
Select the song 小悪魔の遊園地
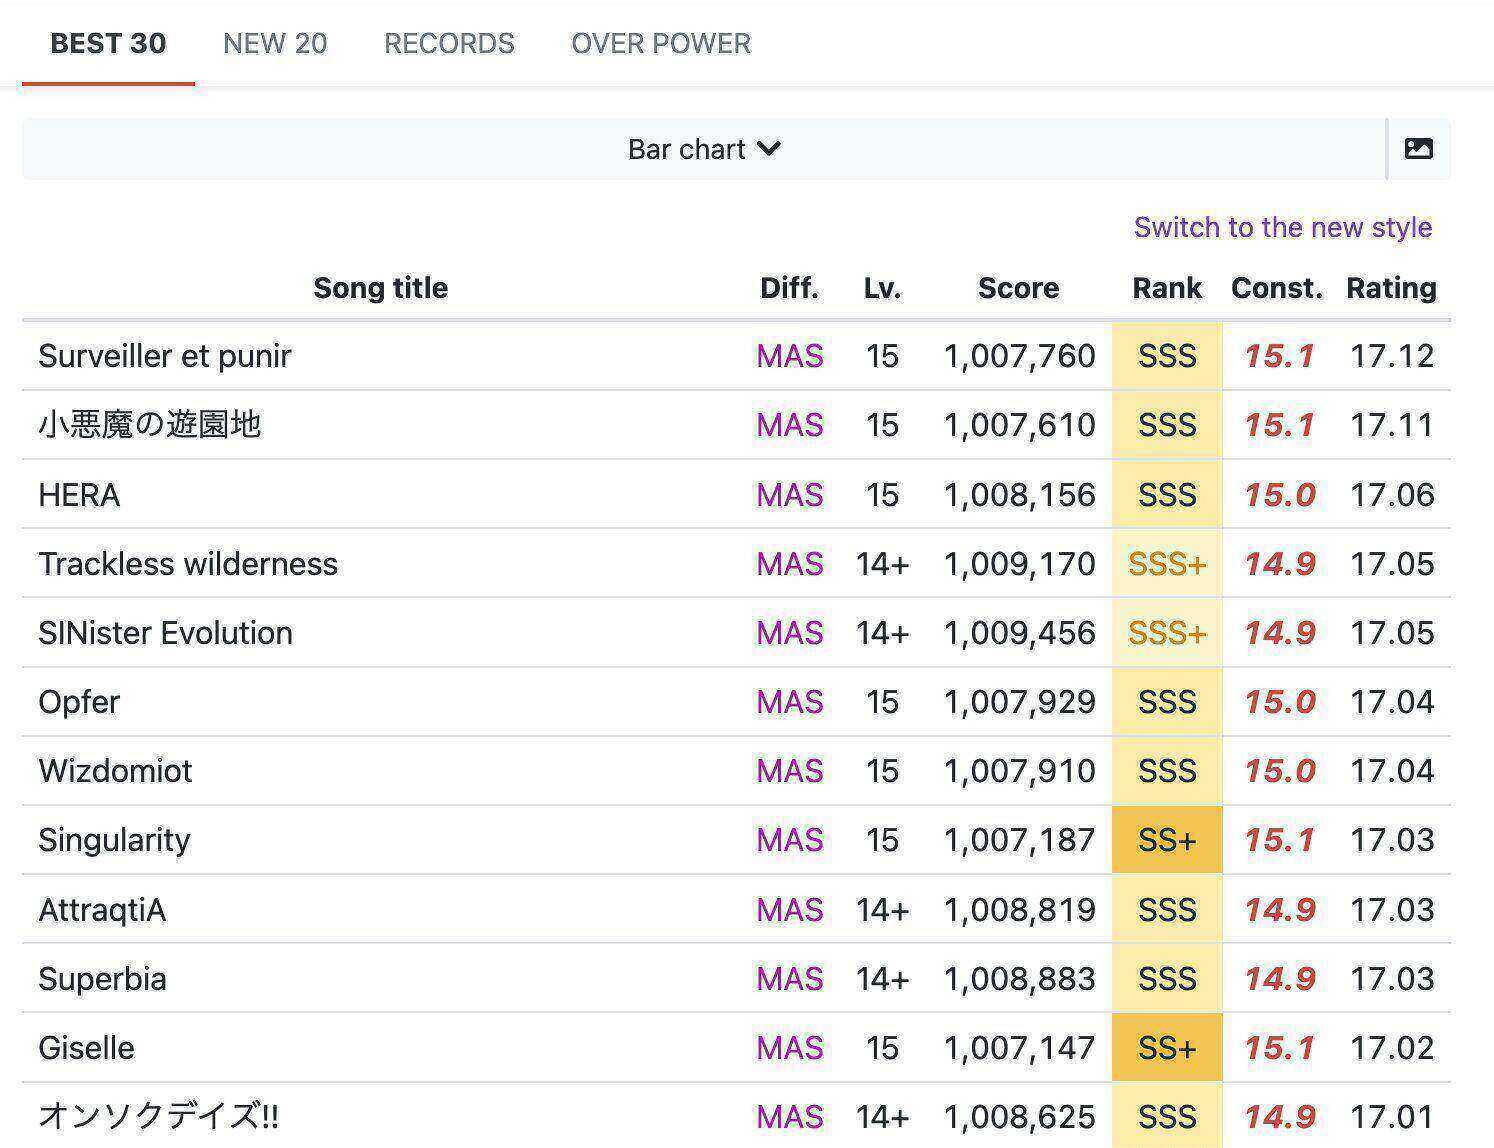(x=150, y=425)
